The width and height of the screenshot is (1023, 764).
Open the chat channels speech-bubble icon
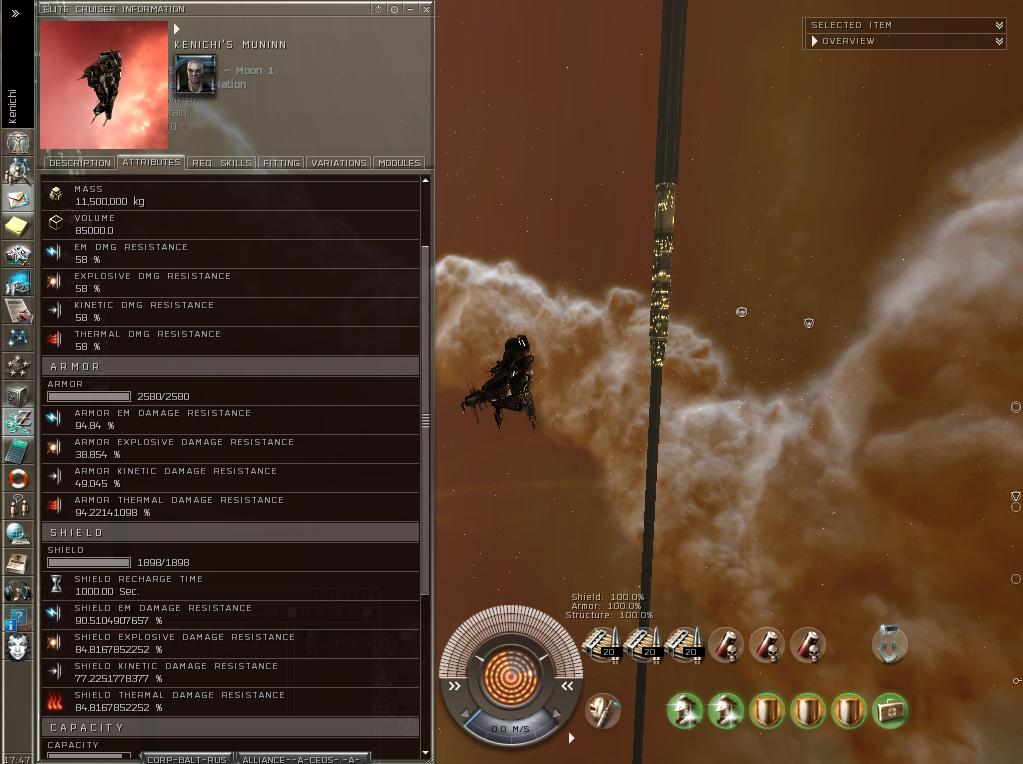click(18, 506)
